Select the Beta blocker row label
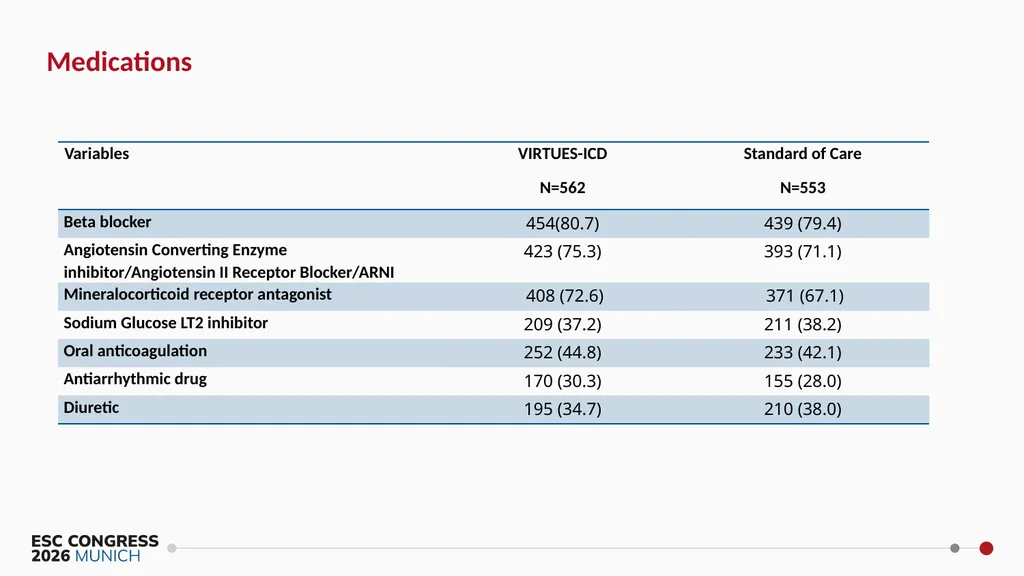 pos(107,222)
